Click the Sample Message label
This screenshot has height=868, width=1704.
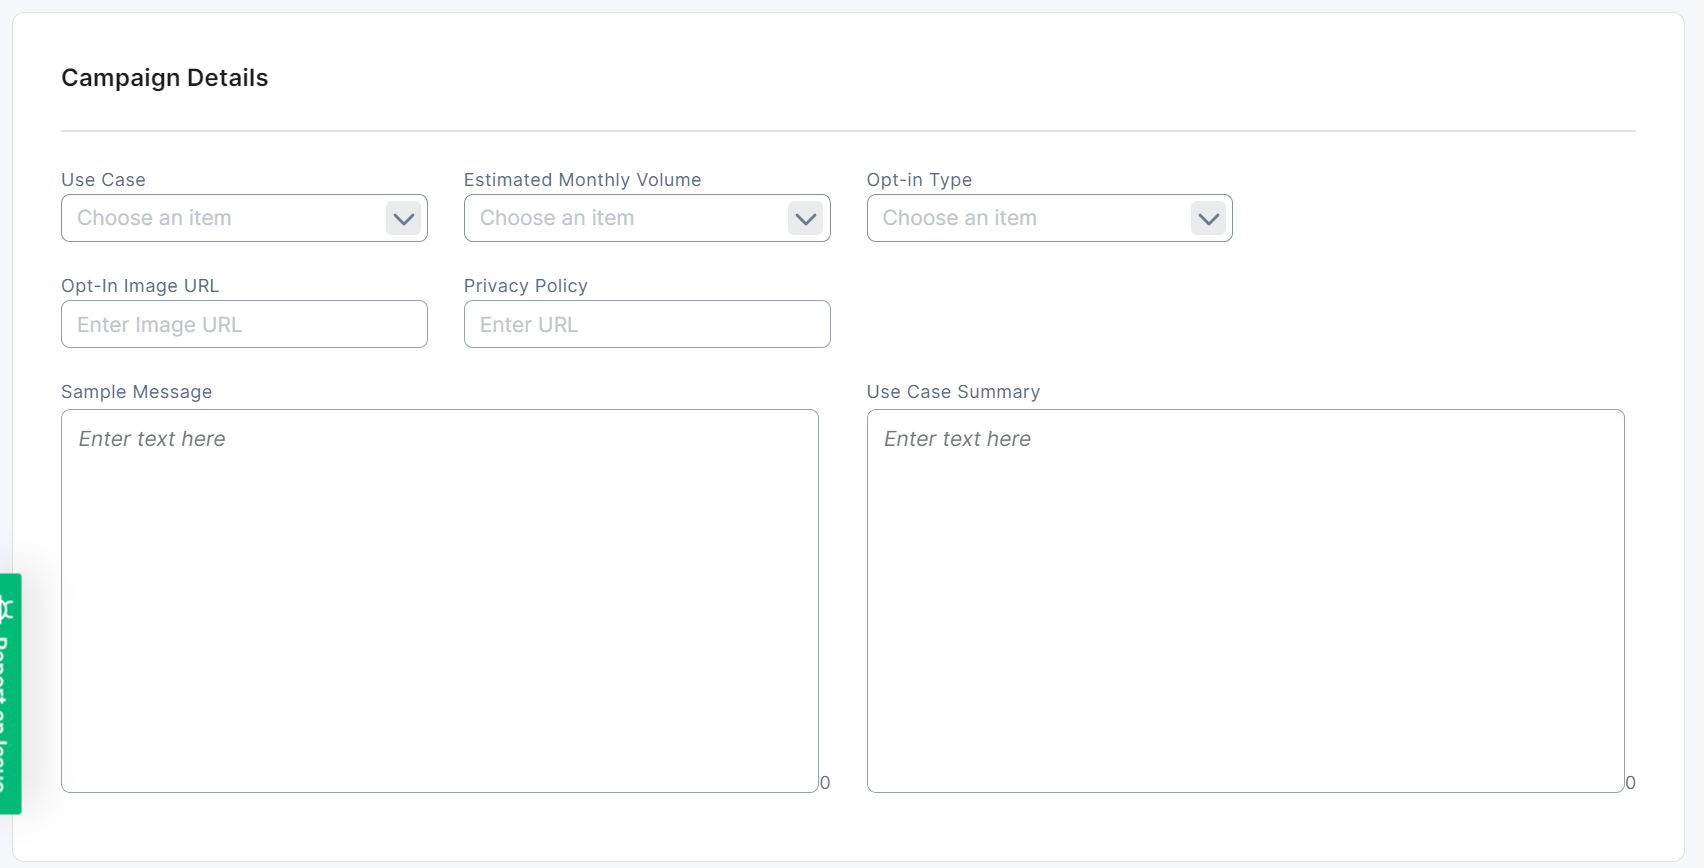[x=136, y=392]
